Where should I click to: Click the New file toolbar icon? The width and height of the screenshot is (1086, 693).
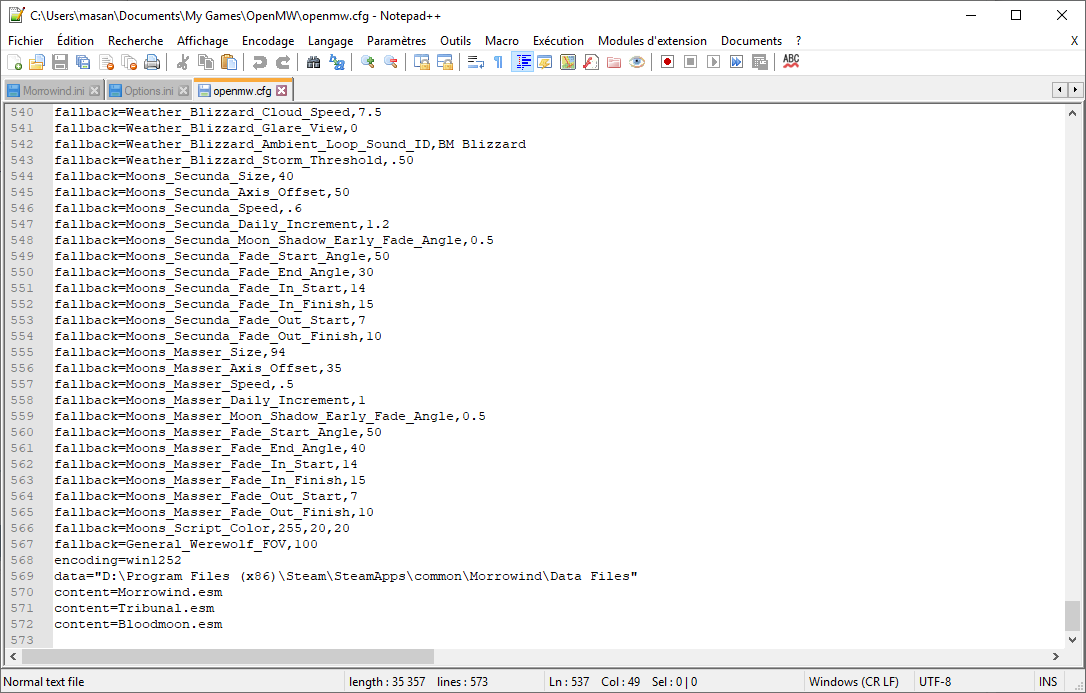15,62
